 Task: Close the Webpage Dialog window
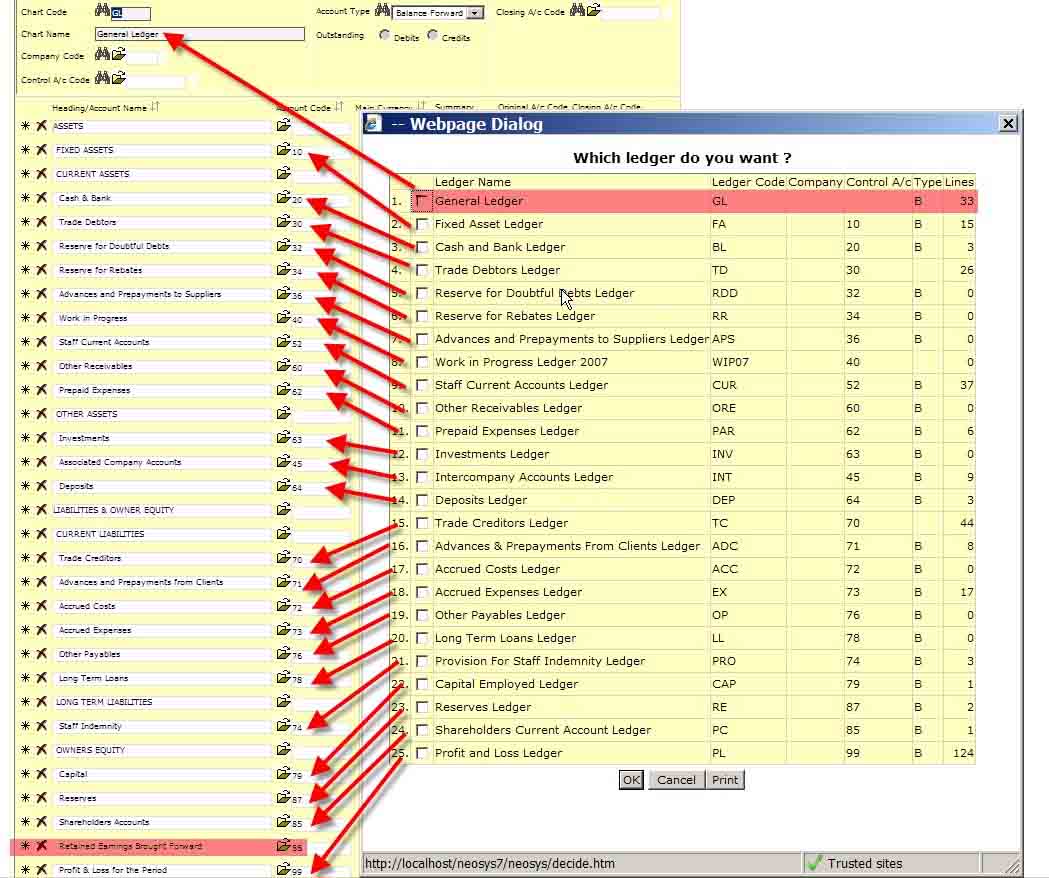tap(1008, 123)
